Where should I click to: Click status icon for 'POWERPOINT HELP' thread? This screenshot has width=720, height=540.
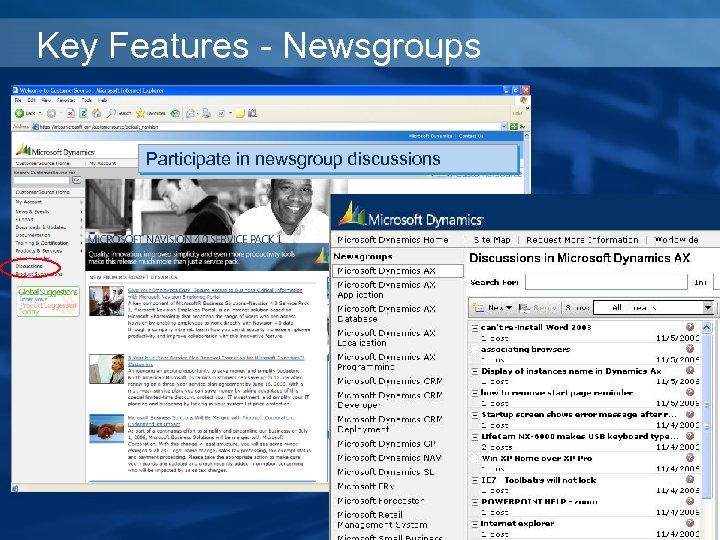[690, 501]
